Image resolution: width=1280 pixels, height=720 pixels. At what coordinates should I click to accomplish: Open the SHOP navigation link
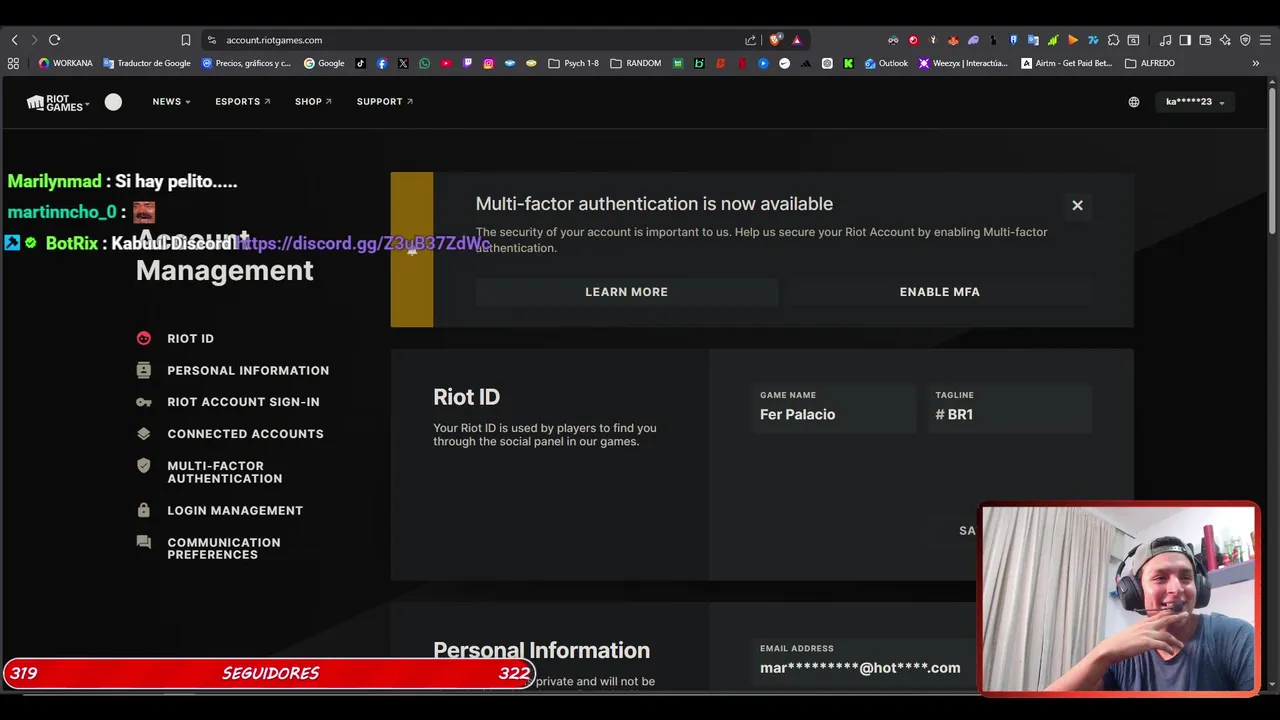[x=313, y=102]
